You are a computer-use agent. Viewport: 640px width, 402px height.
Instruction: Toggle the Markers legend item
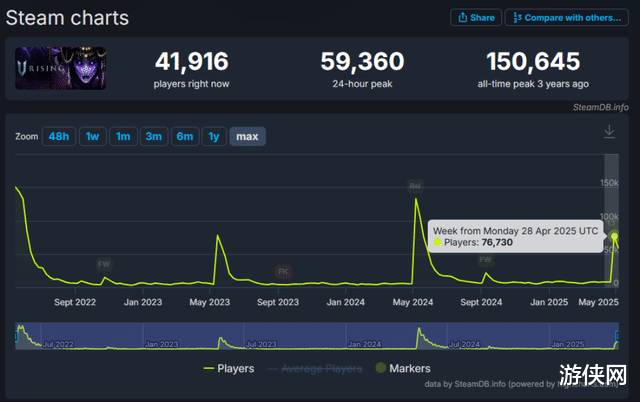[403, 368]
